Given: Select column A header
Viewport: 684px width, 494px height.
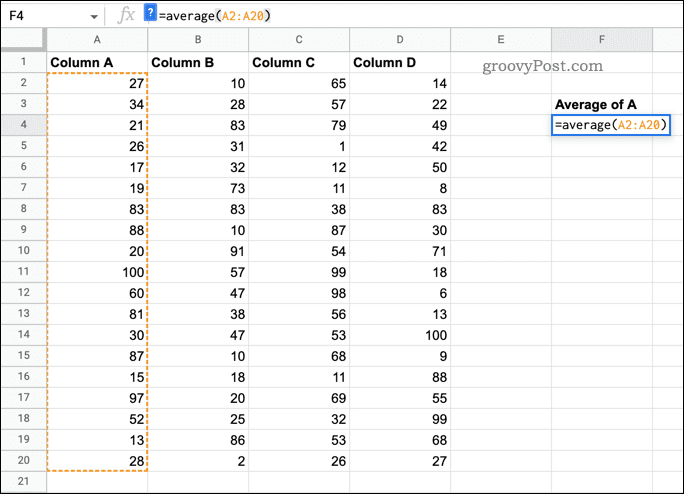Looking at the screenshot, I should (97, 40).
